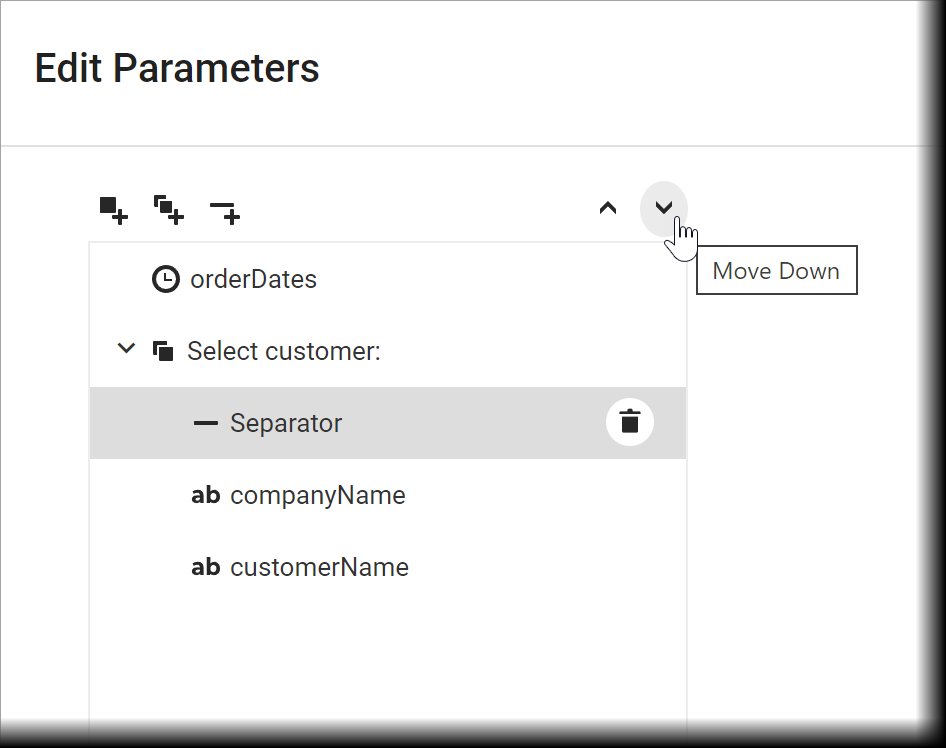Select the companyName parameter
946x748 pixels.
click(x=318, y=495)
